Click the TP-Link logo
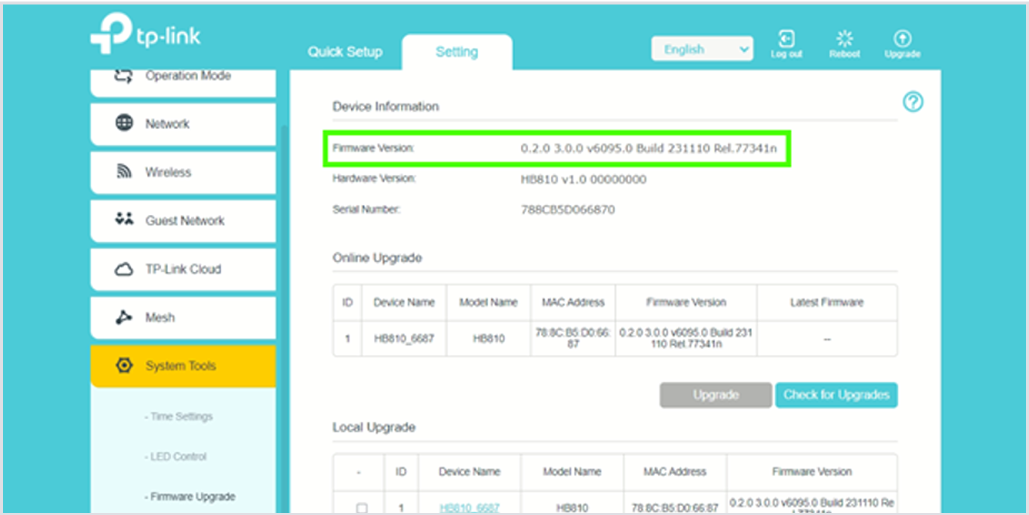The image size is (1029, 515). point(145,33)
